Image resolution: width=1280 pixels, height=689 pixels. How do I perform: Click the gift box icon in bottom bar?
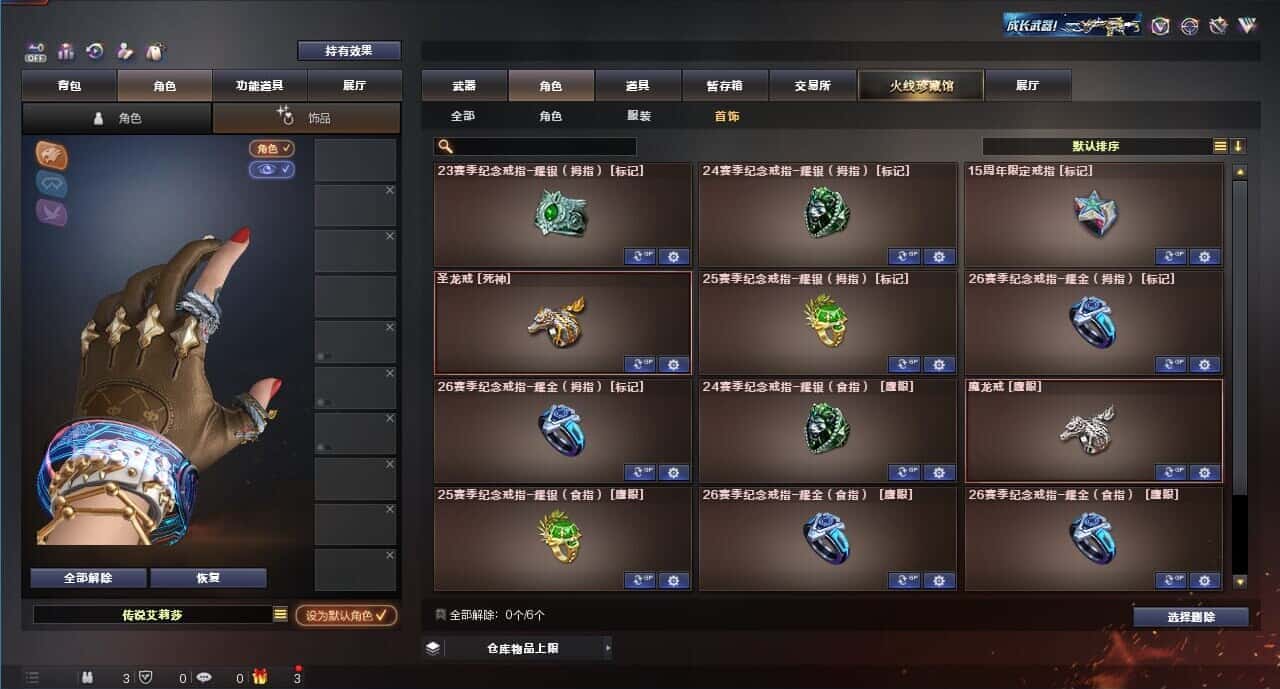(260, 678)
